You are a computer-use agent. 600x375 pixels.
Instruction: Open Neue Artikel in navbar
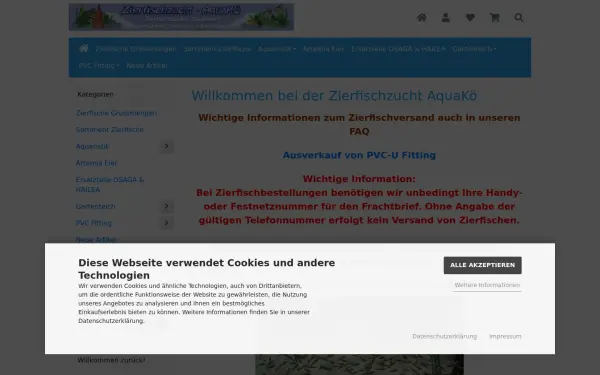pos(147,66)
